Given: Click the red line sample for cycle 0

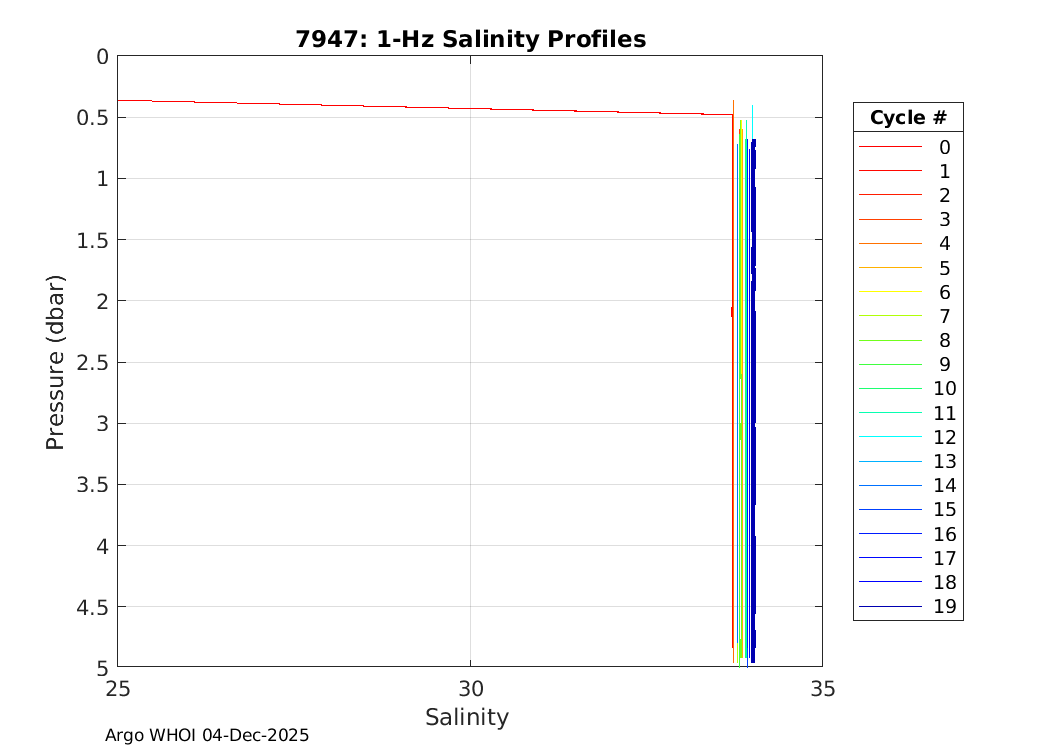Looking at the screenshot, I should [889, 147].
